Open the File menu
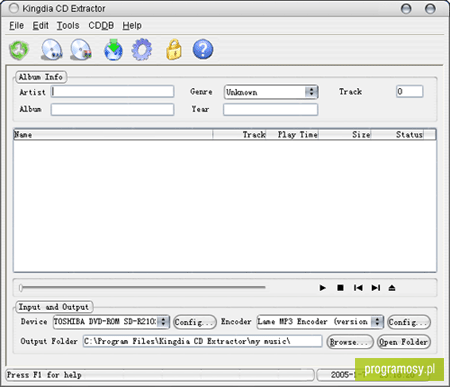450x387 pixels. point(16,25)
